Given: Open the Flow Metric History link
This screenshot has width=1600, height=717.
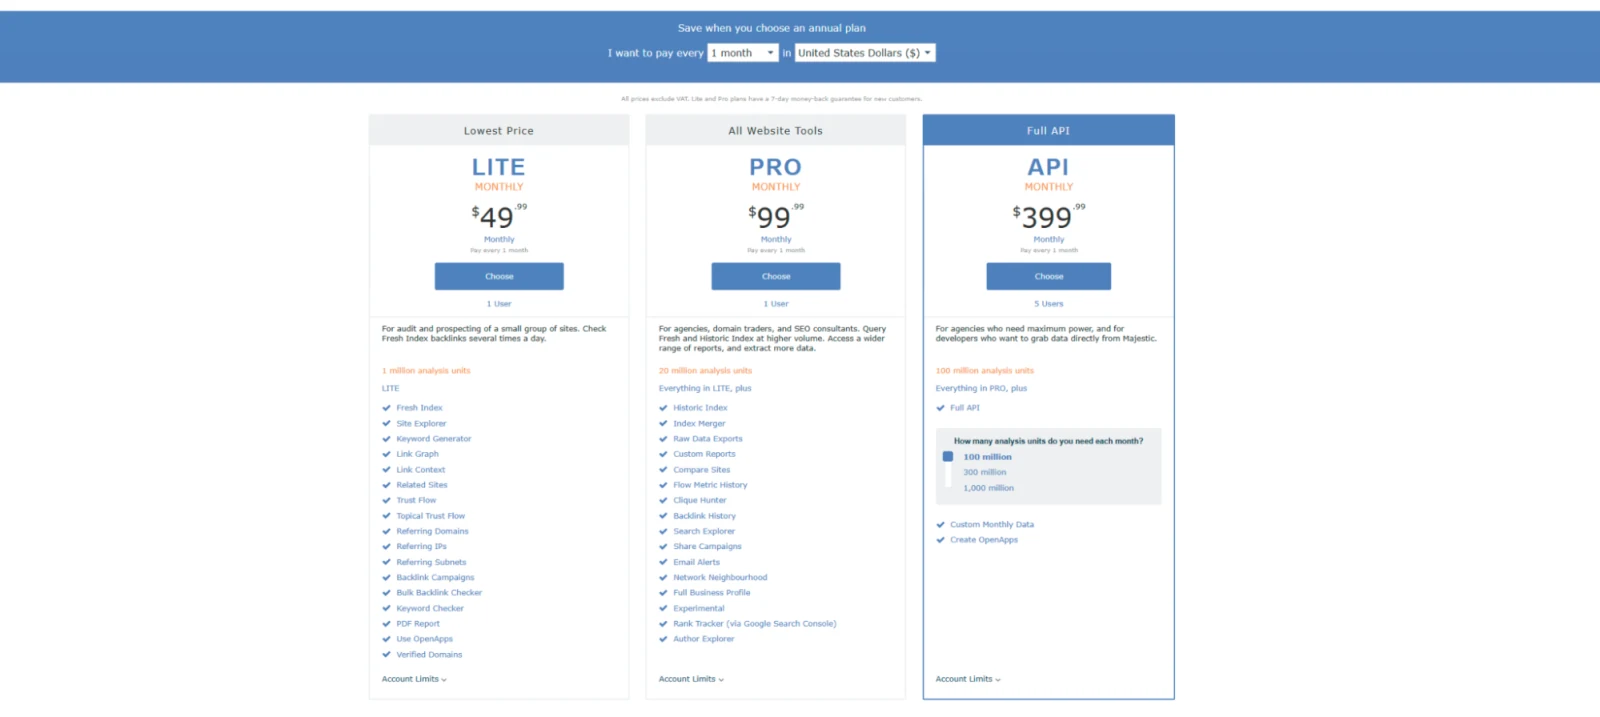Looking at the screenshot, I should (710, 485).
